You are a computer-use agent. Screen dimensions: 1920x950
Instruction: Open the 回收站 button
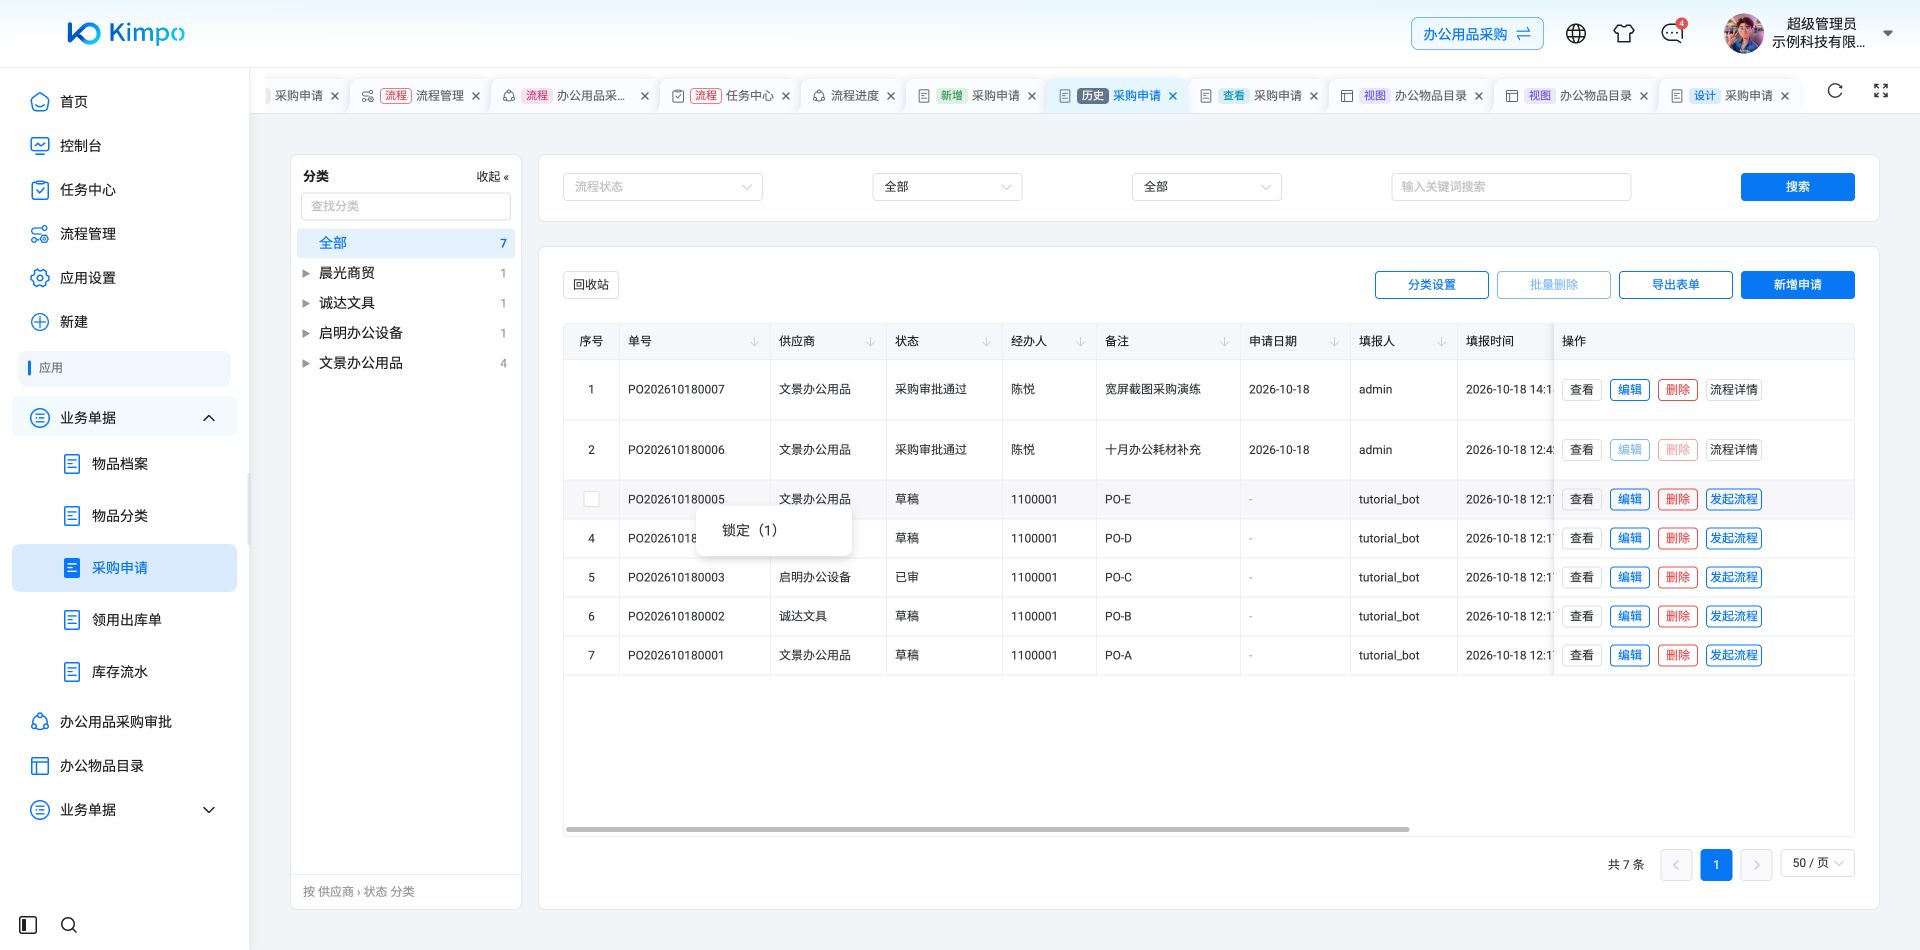pos(590,285)
